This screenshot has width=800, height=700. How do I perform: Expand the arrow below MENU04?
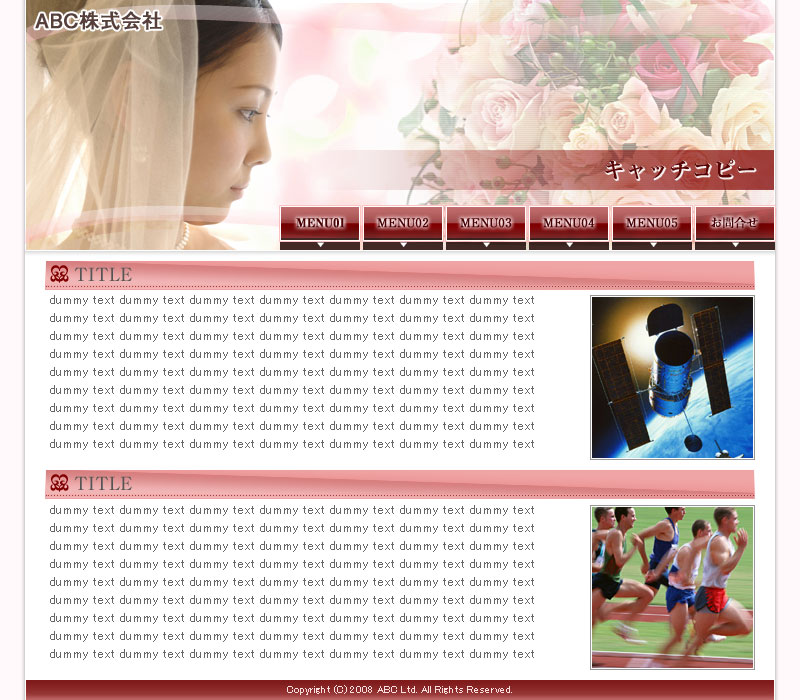click(x=569, y=245)
